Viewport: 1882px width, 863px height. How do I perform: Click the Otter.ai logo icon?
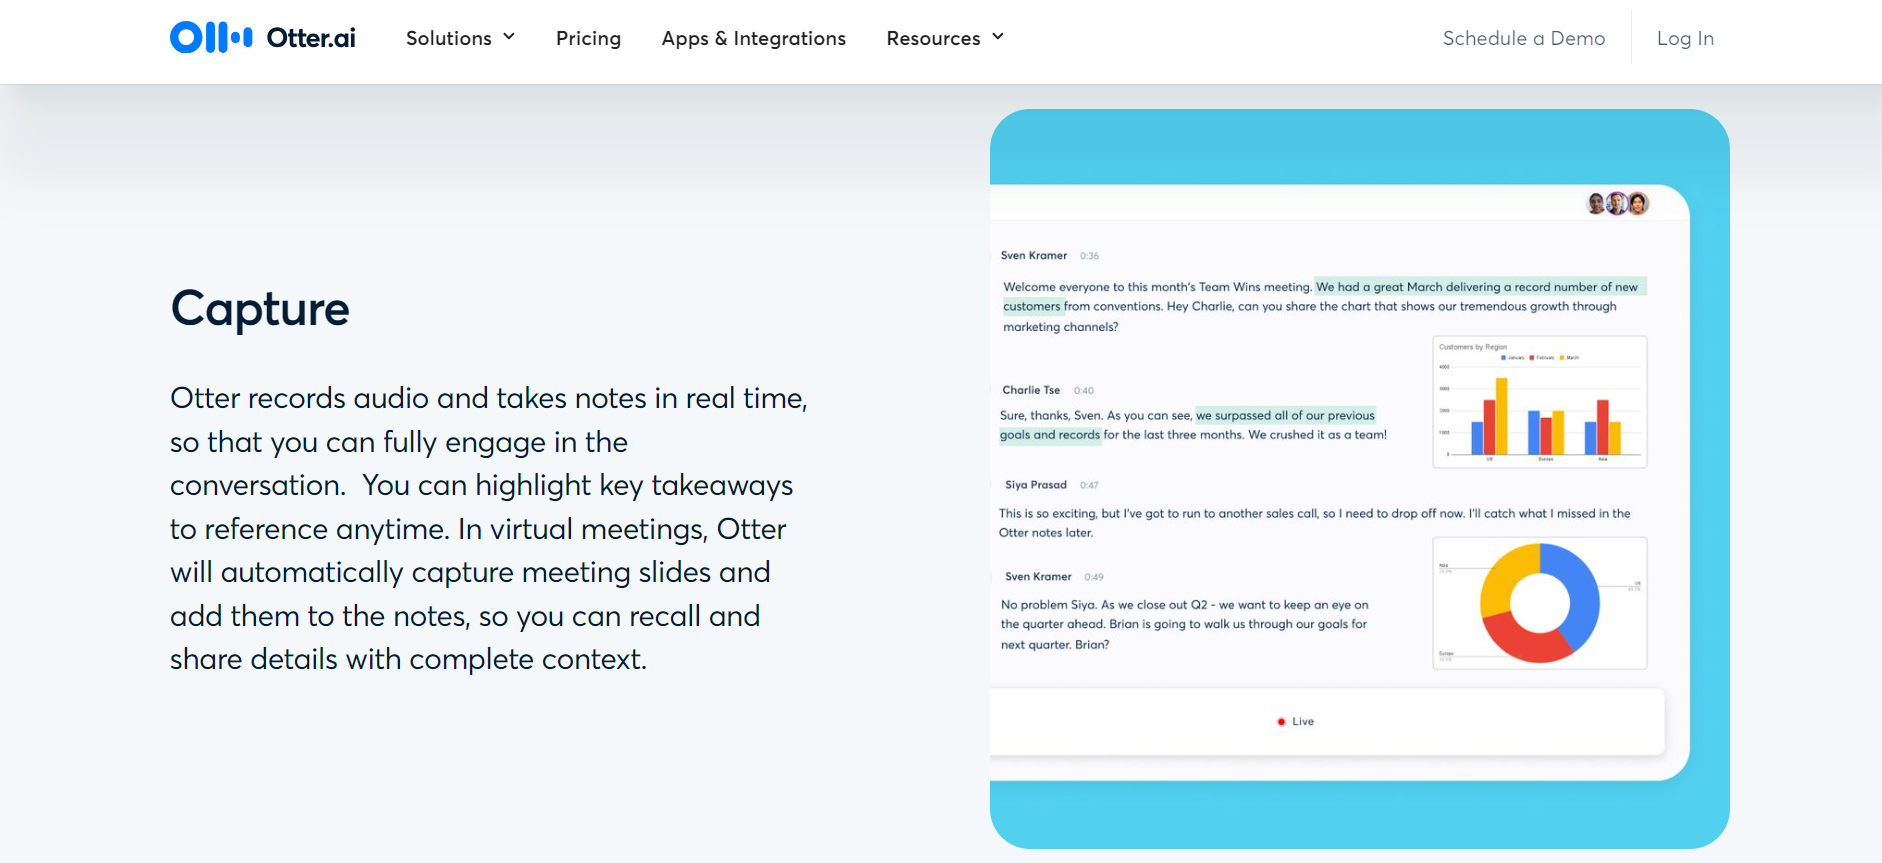point(211,38)
